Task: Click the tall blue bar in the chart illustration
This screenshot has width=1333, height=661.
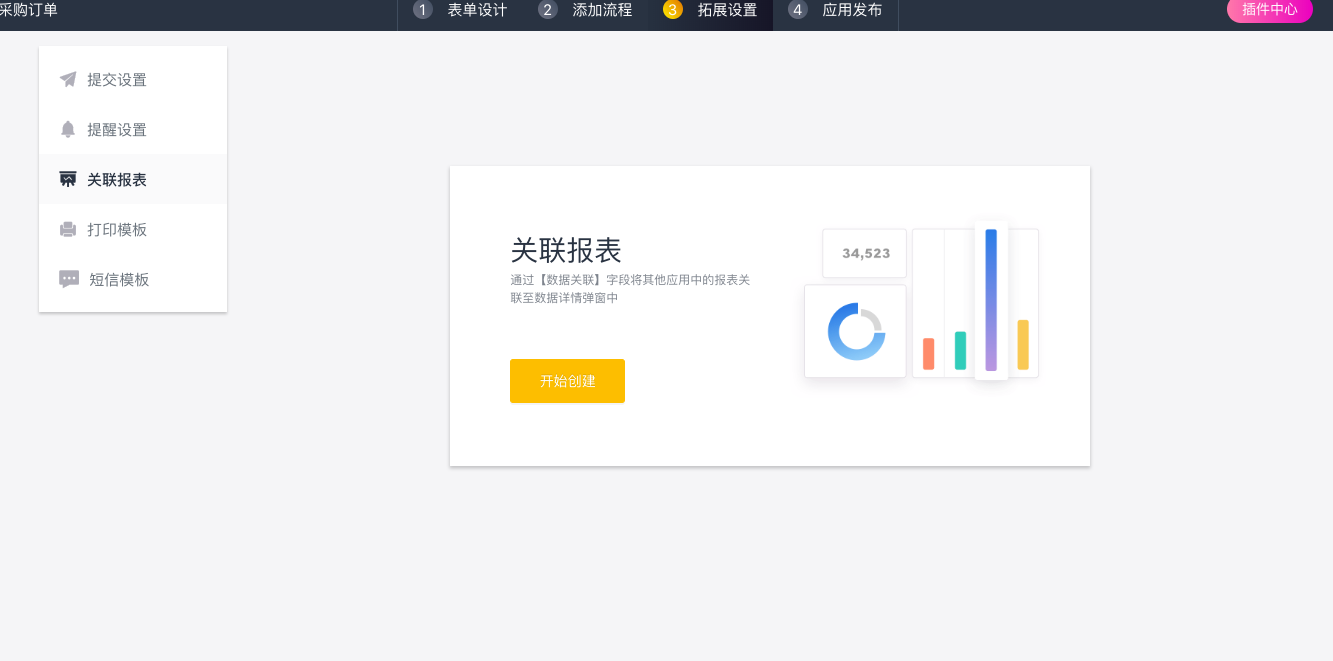Action: pyautogui.click(x=991, y=300)
